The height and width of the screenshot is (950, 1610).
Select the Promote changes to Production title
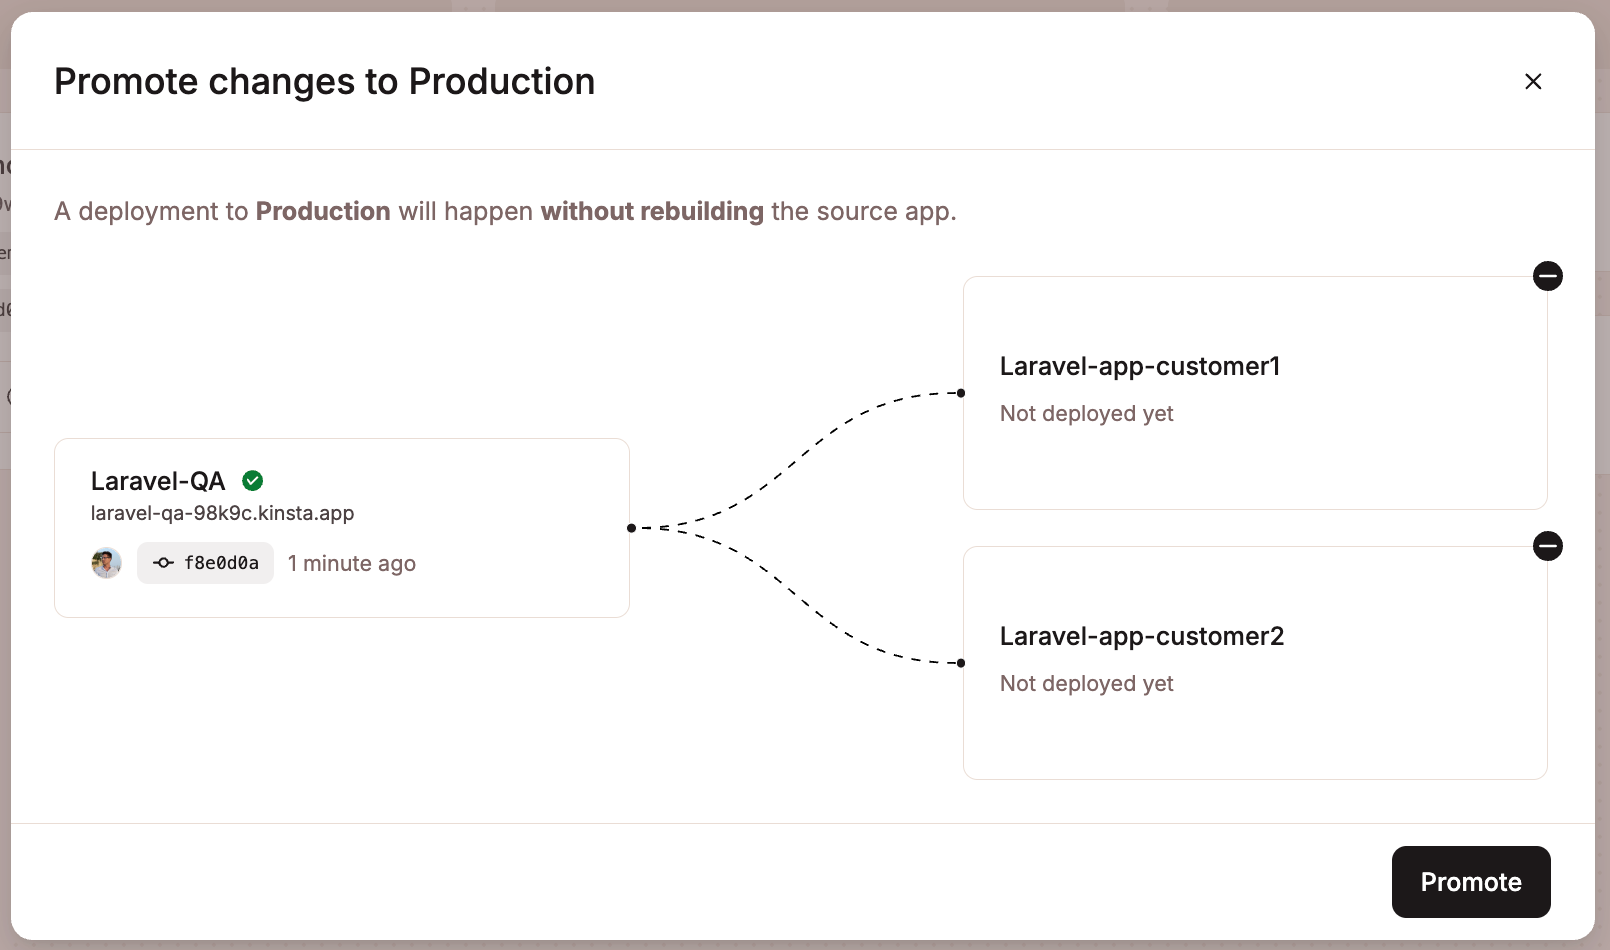325,81
